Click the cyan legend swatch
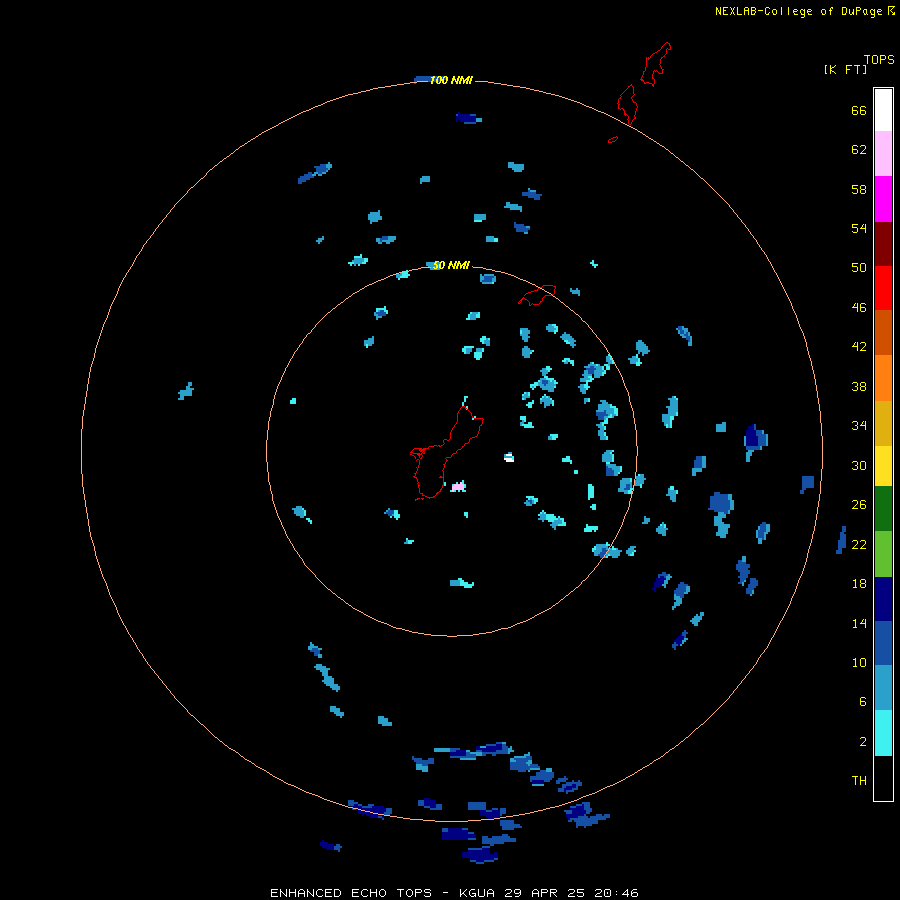The height and width of the screenshot is (900, 900). click(x=883, y=733)
